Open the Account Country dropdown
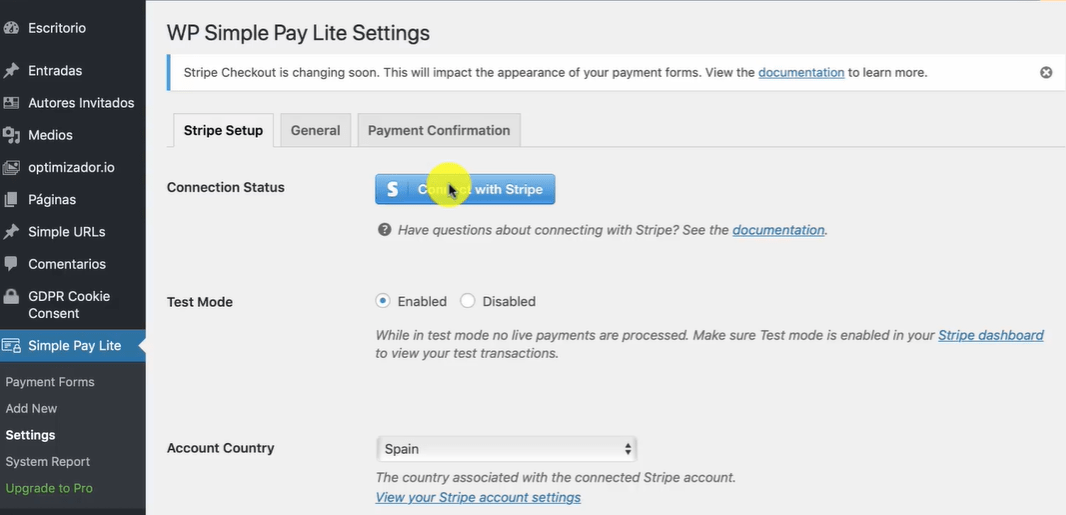Image resolution: width=1066 pixels, height=515 pixels. point(506,449)
